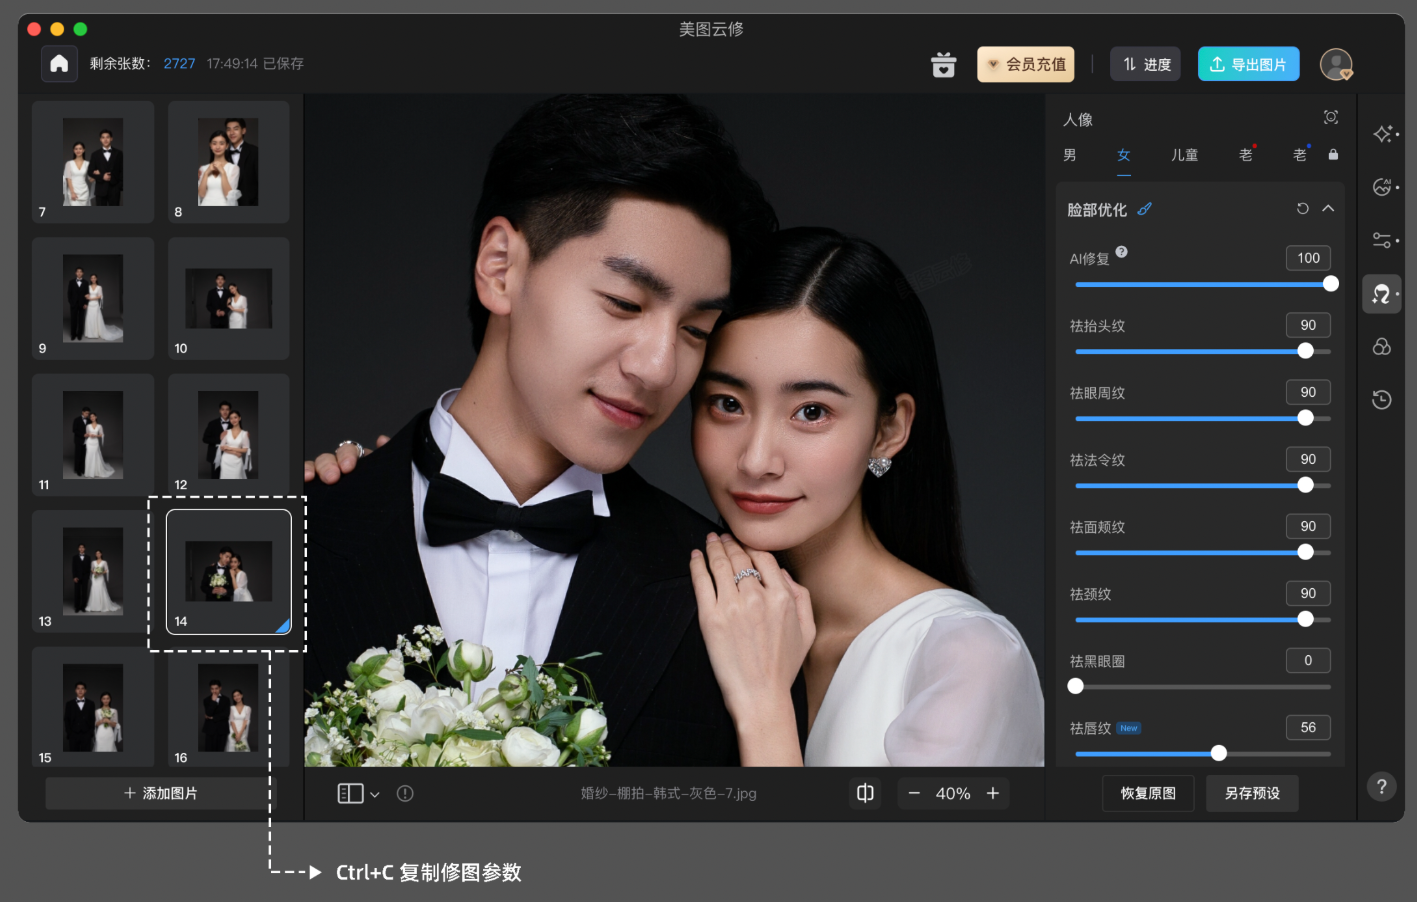Screen dimensions: 1417x902
Task: Open the layout view dropdown in bottom toolbar
Action: [x=357, y=793]
